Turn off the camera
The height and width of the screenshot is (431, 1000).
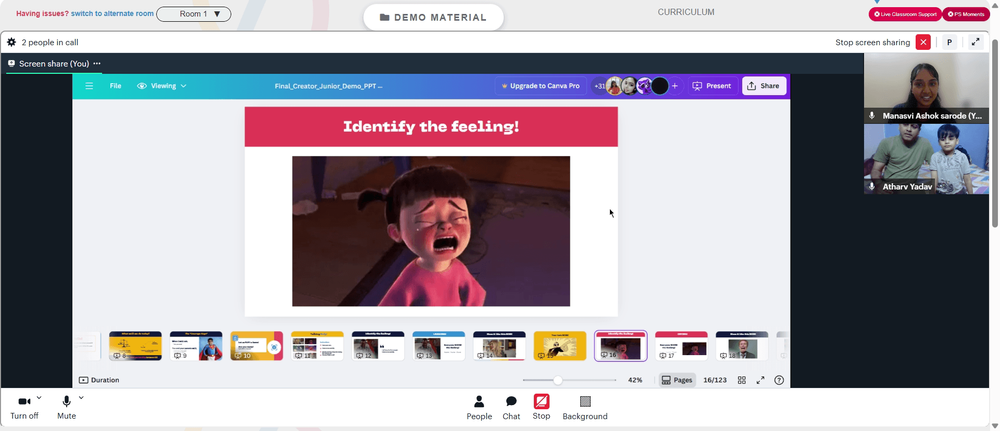pyautogui.click(x=24, y=402)
